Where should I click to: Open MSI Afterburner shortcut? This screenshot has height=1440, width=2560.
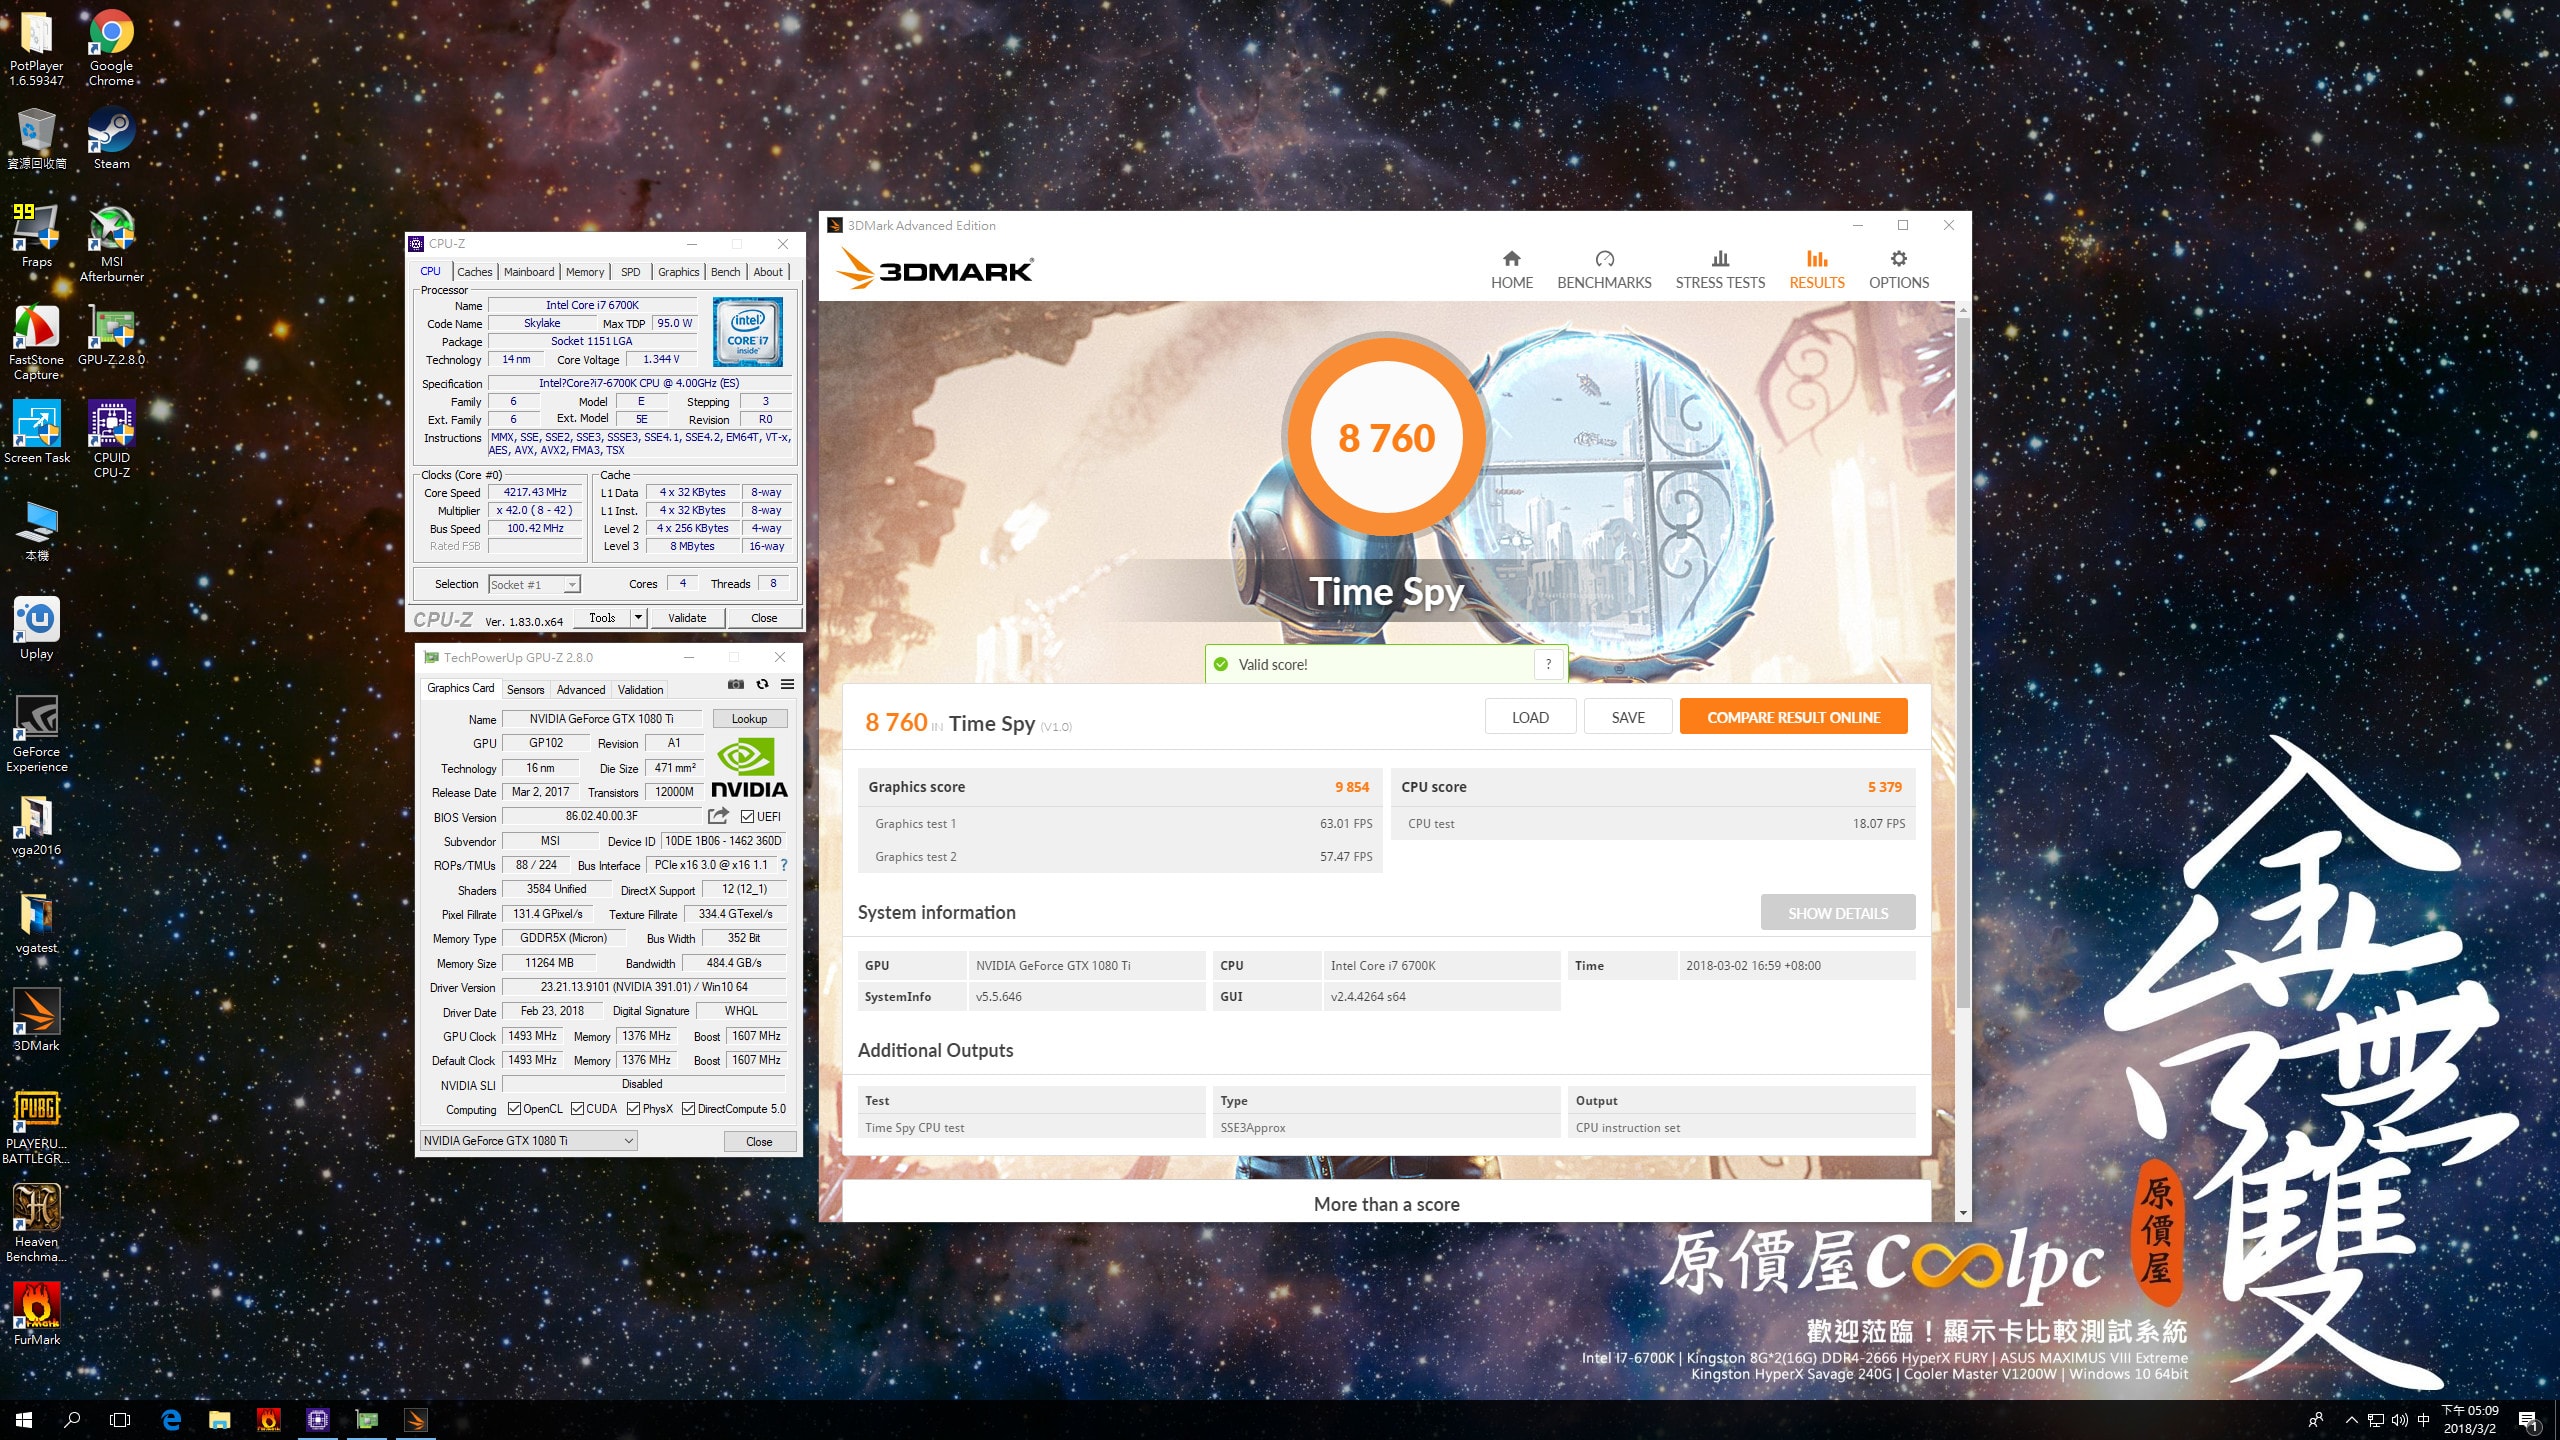click(x=111, y=244)
